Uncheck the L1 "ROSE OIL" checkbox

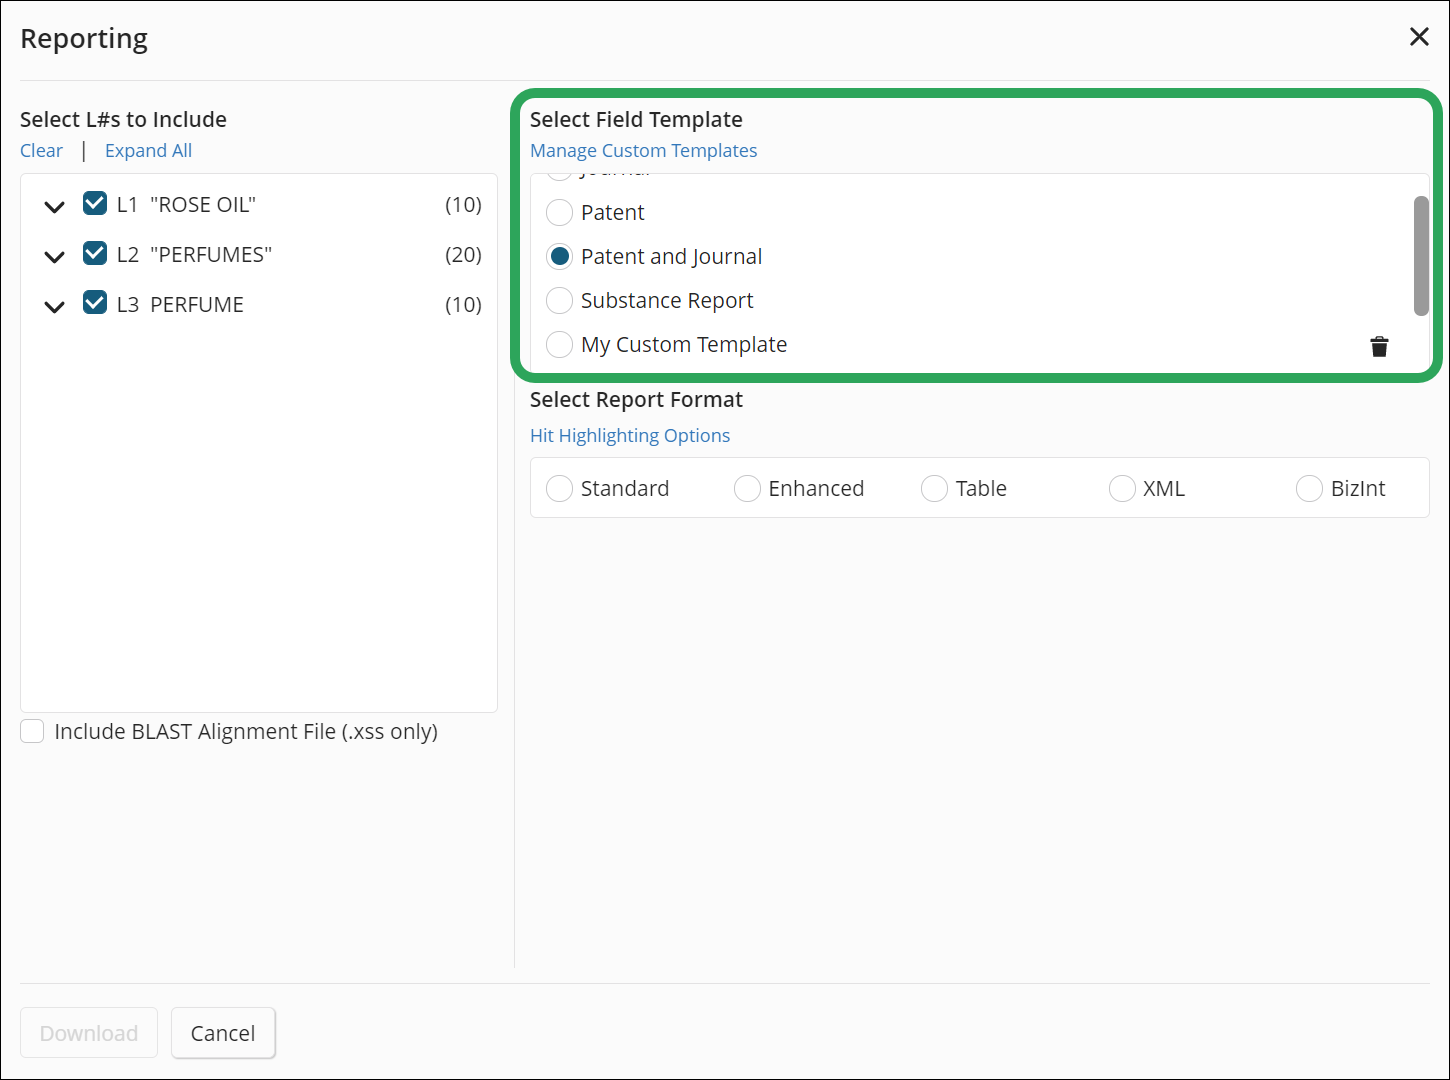[95, 204]
